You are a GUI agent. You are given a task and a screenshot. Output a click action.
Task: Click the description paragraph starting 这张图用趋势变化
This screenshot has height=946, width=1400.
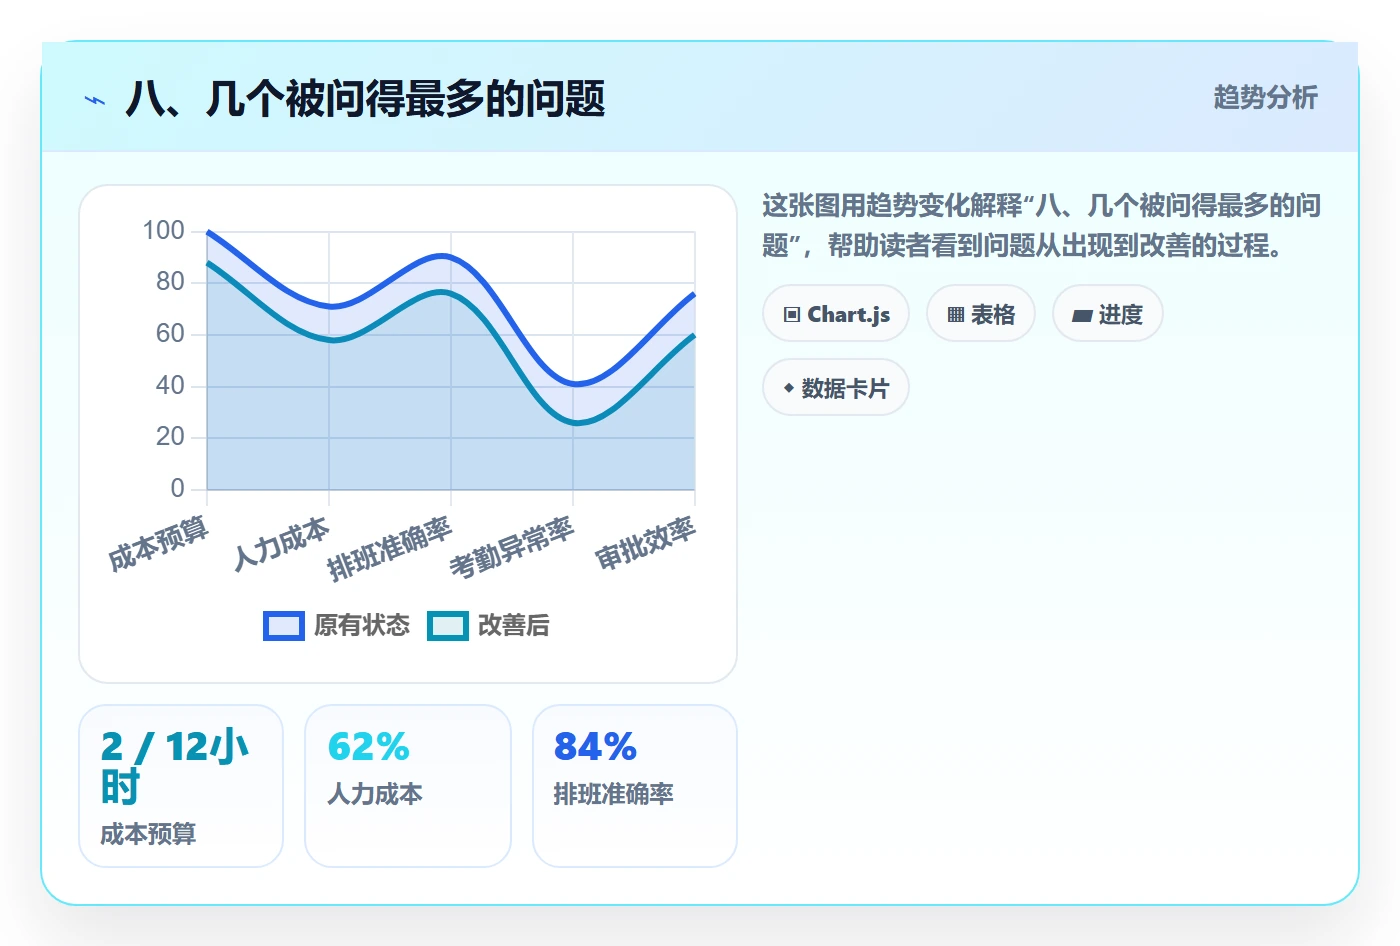tap(1041, 225)
